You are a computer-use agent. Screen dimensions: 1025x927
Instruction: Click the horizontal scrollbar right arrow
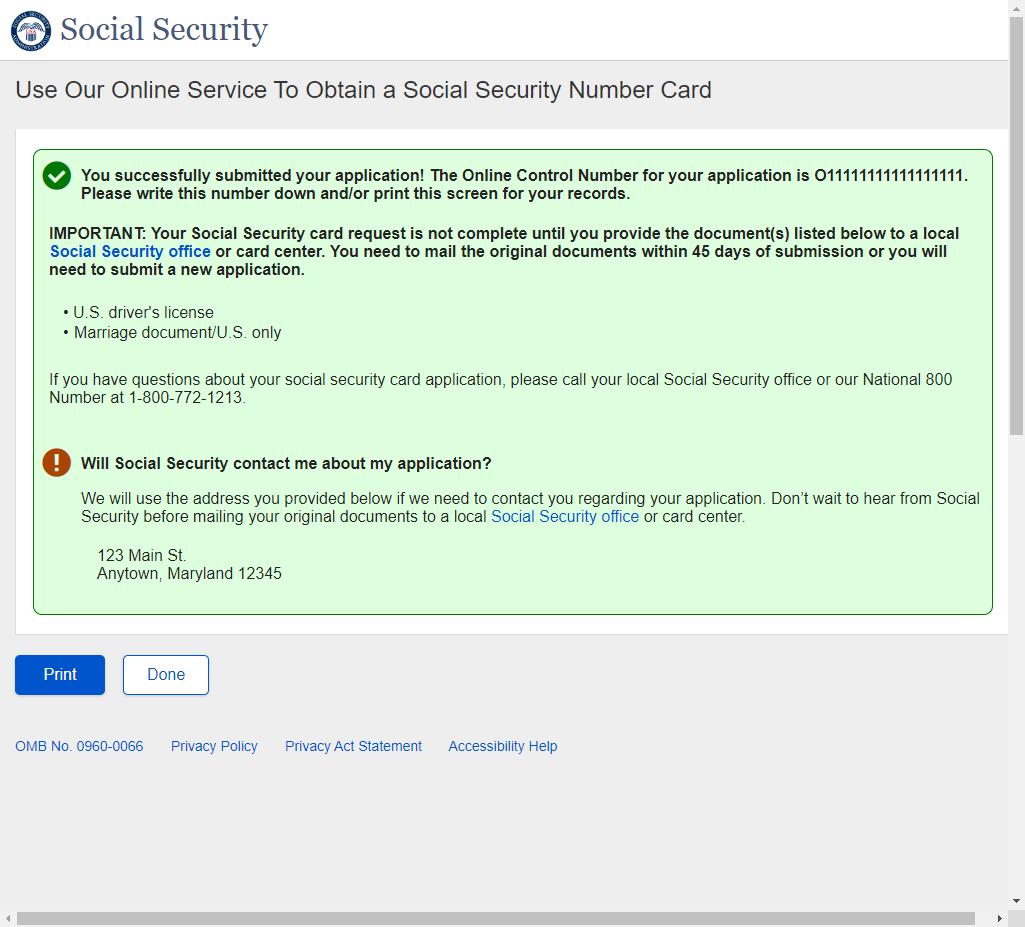tap(999, 918)
